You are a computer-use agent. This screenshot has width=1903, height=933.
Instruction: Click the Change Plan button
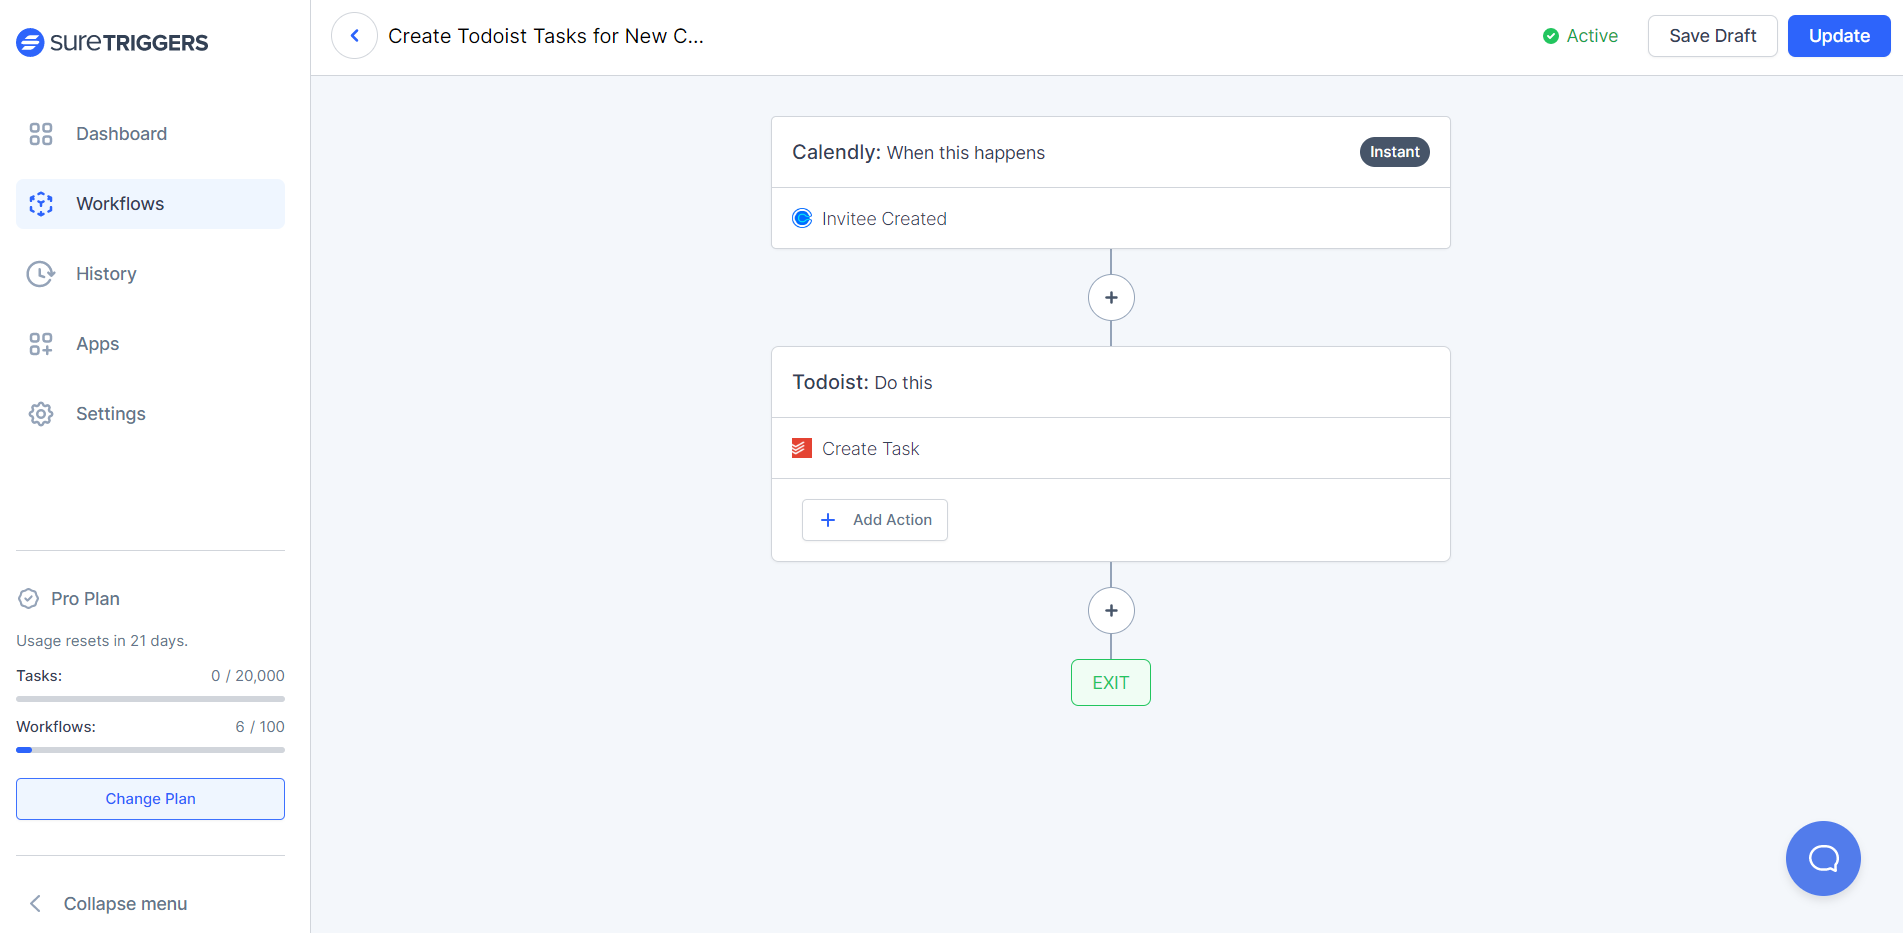tap(149, 798)
